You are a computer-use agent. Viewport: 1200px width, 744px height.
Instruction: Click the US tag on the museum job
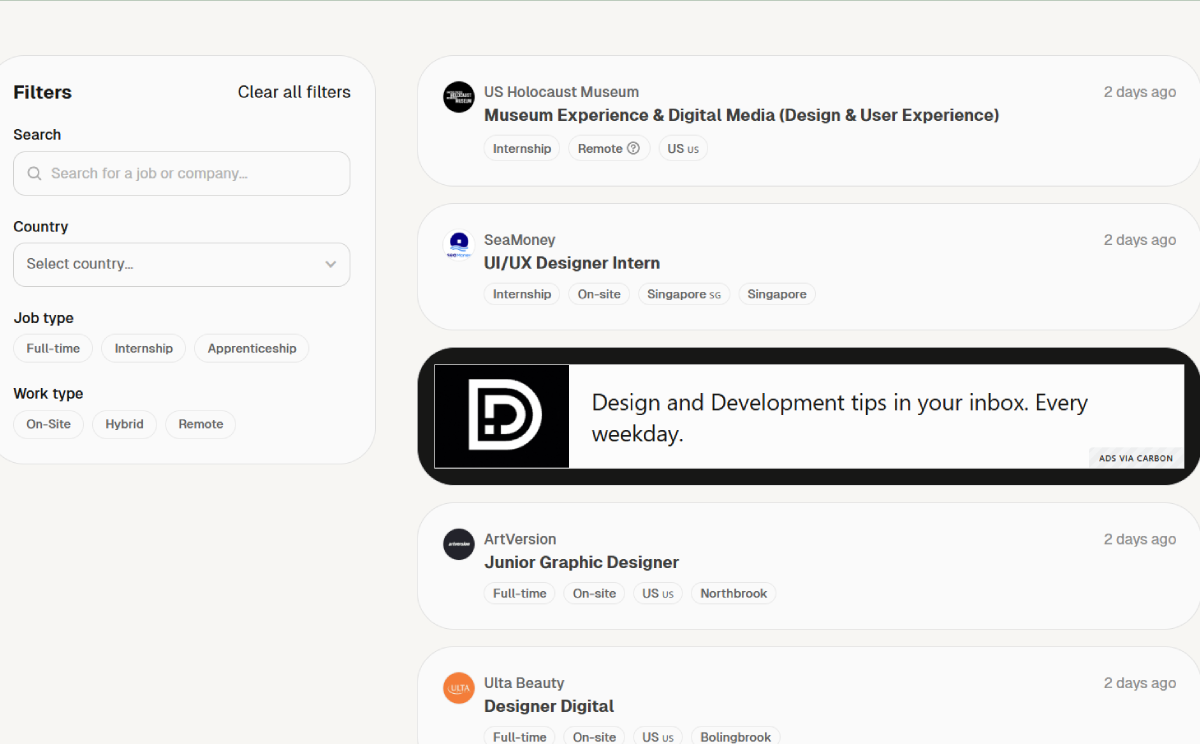point(683,148)
